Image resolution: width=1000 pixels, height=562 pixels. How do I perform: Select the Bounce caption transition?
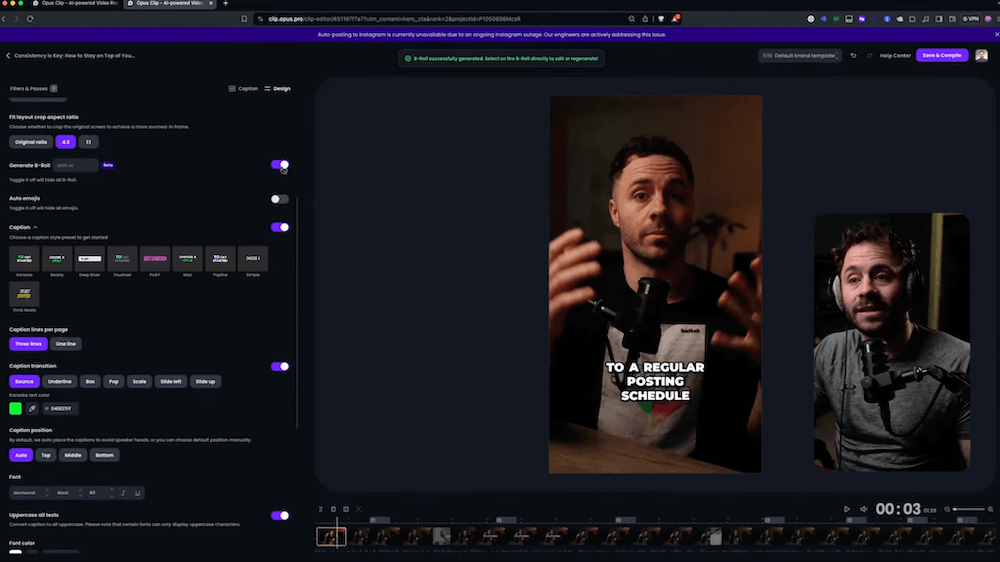pyautogui.click(x=24, y=381)
